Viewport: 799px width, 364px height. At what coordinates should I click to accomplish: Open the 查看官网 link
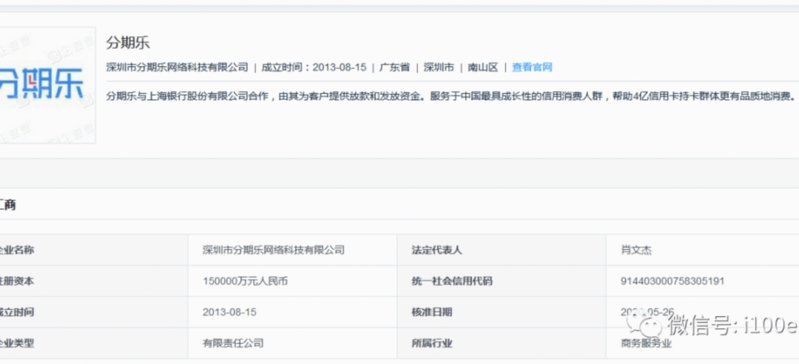[532, 67]
